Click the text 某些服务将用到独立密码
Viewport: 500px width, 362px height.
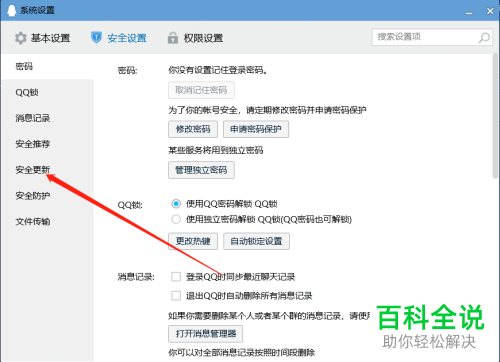[x=216, y=150]
